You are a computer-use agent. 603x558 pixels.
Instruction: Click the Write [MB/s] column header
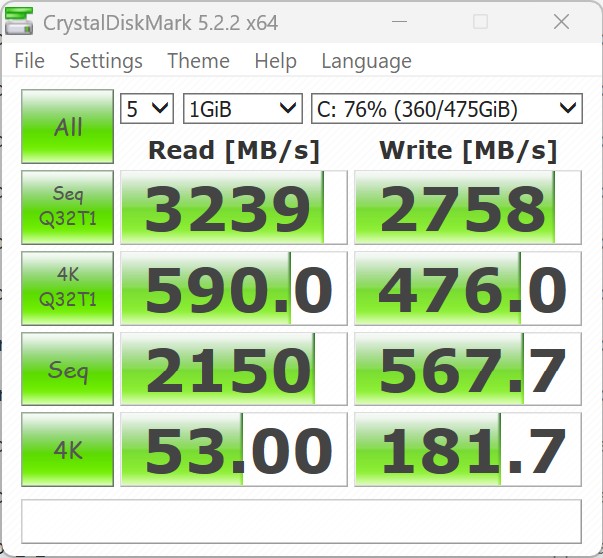[468, 150]
